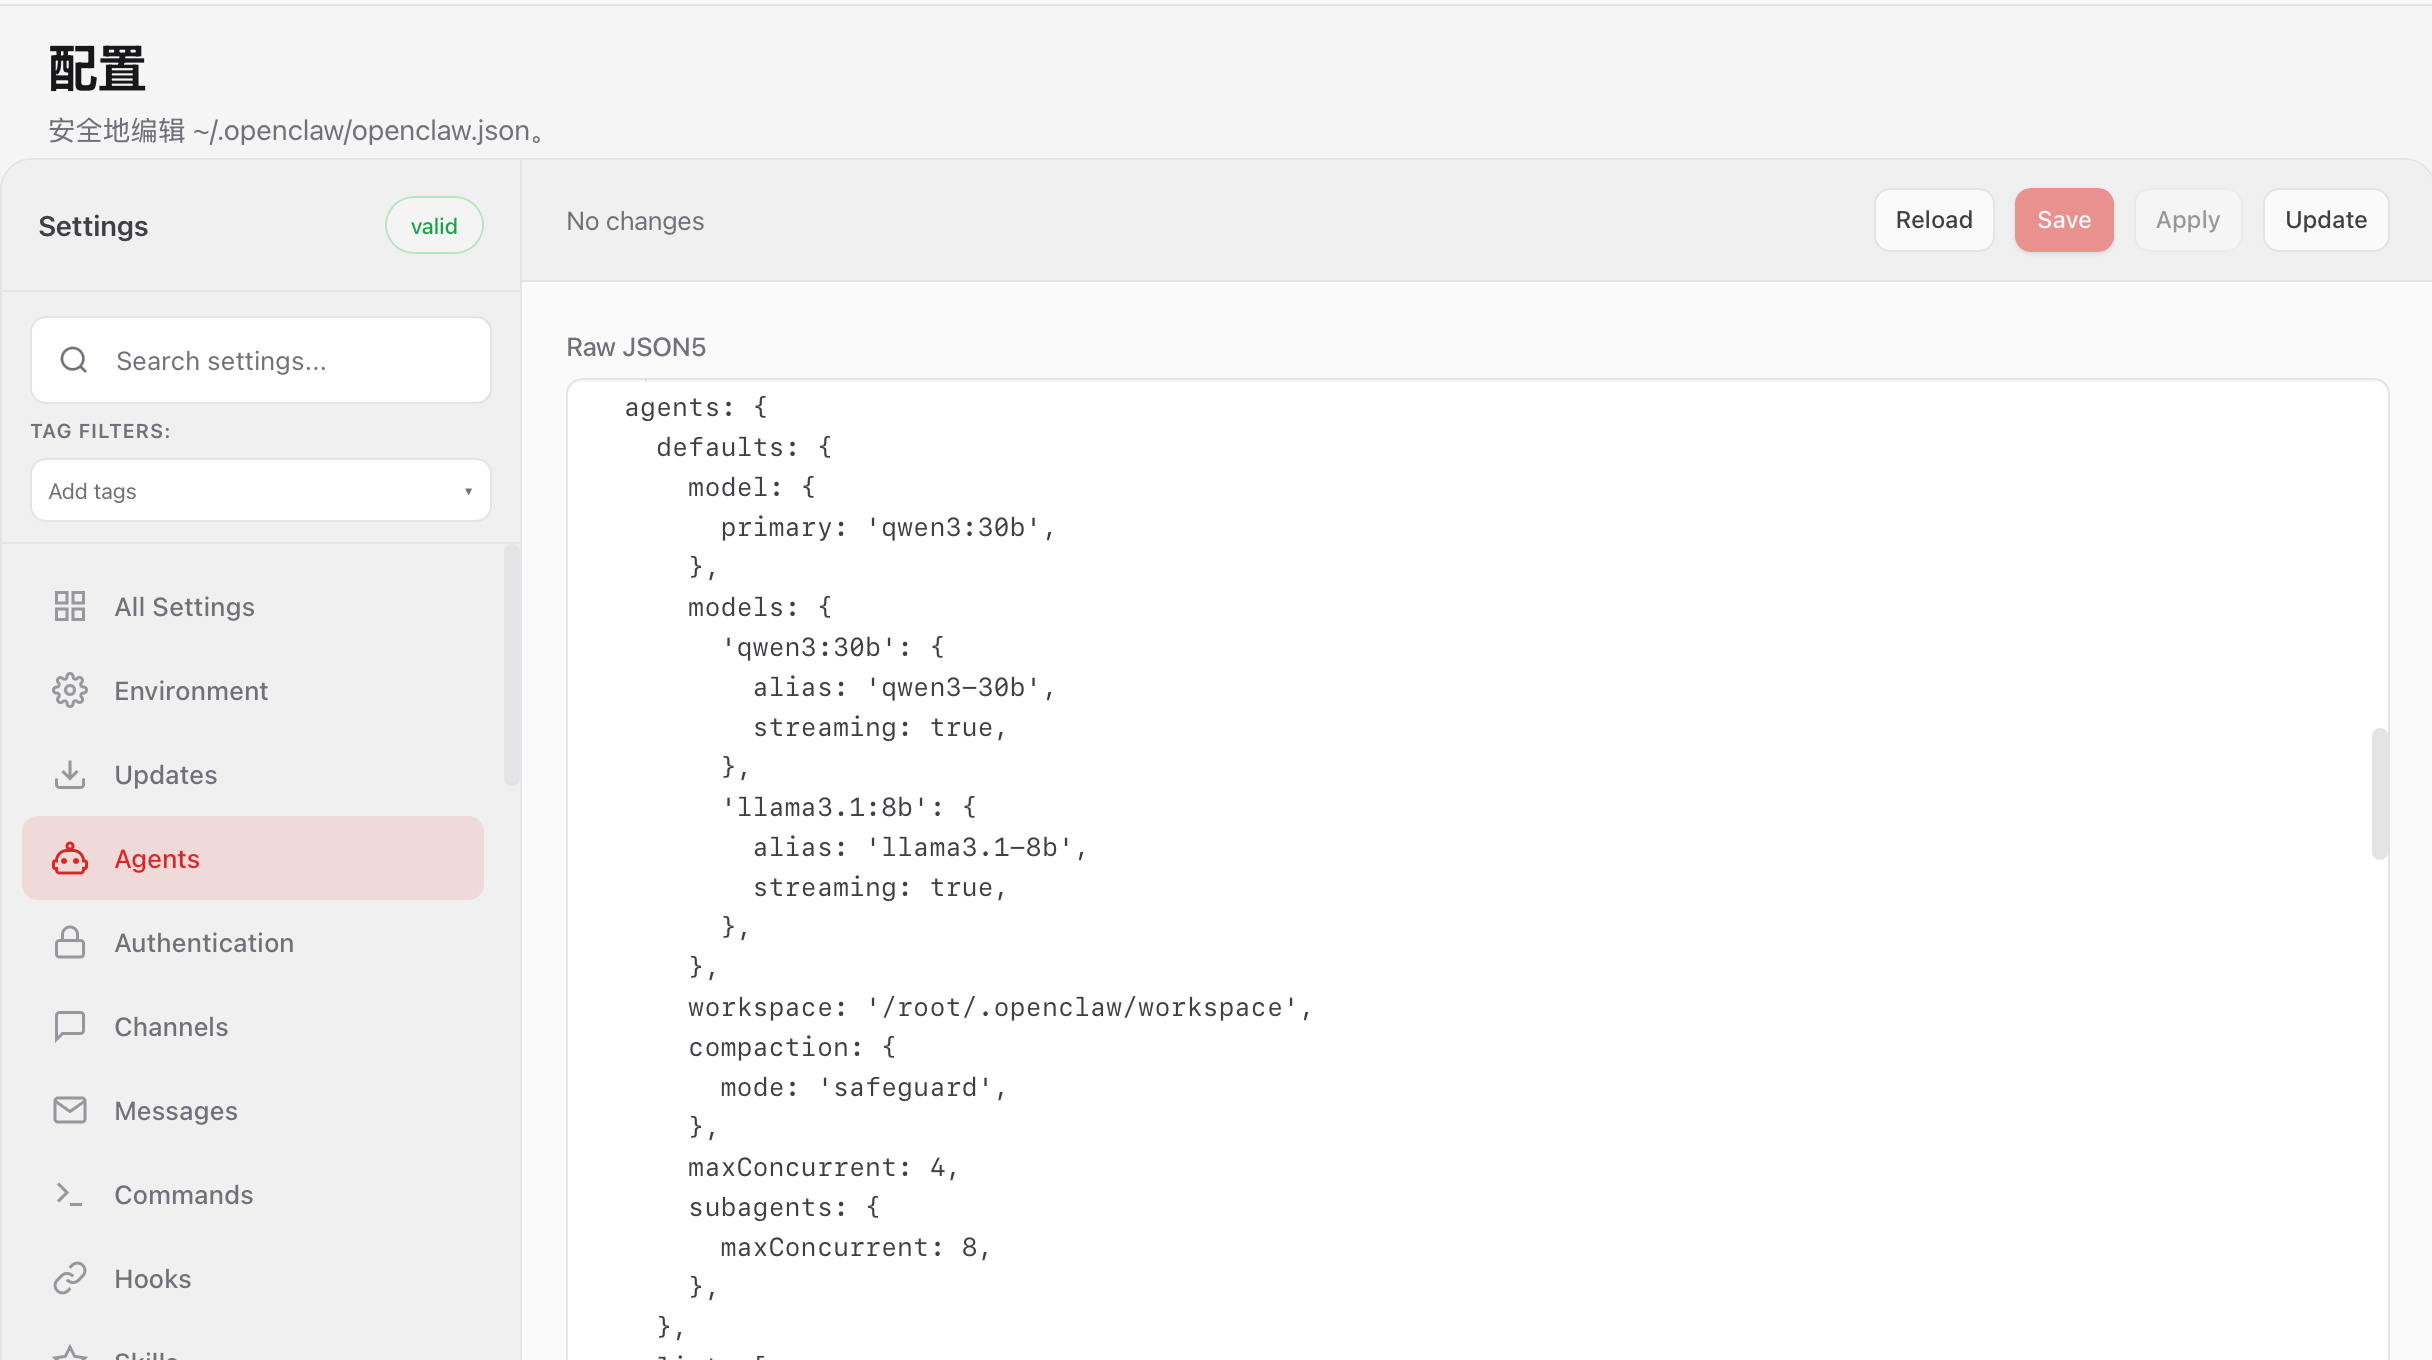Viewport: 2432px width, 1360px height.
Task: Click the All Settings grid icon
Action: [x=70, y=606]
